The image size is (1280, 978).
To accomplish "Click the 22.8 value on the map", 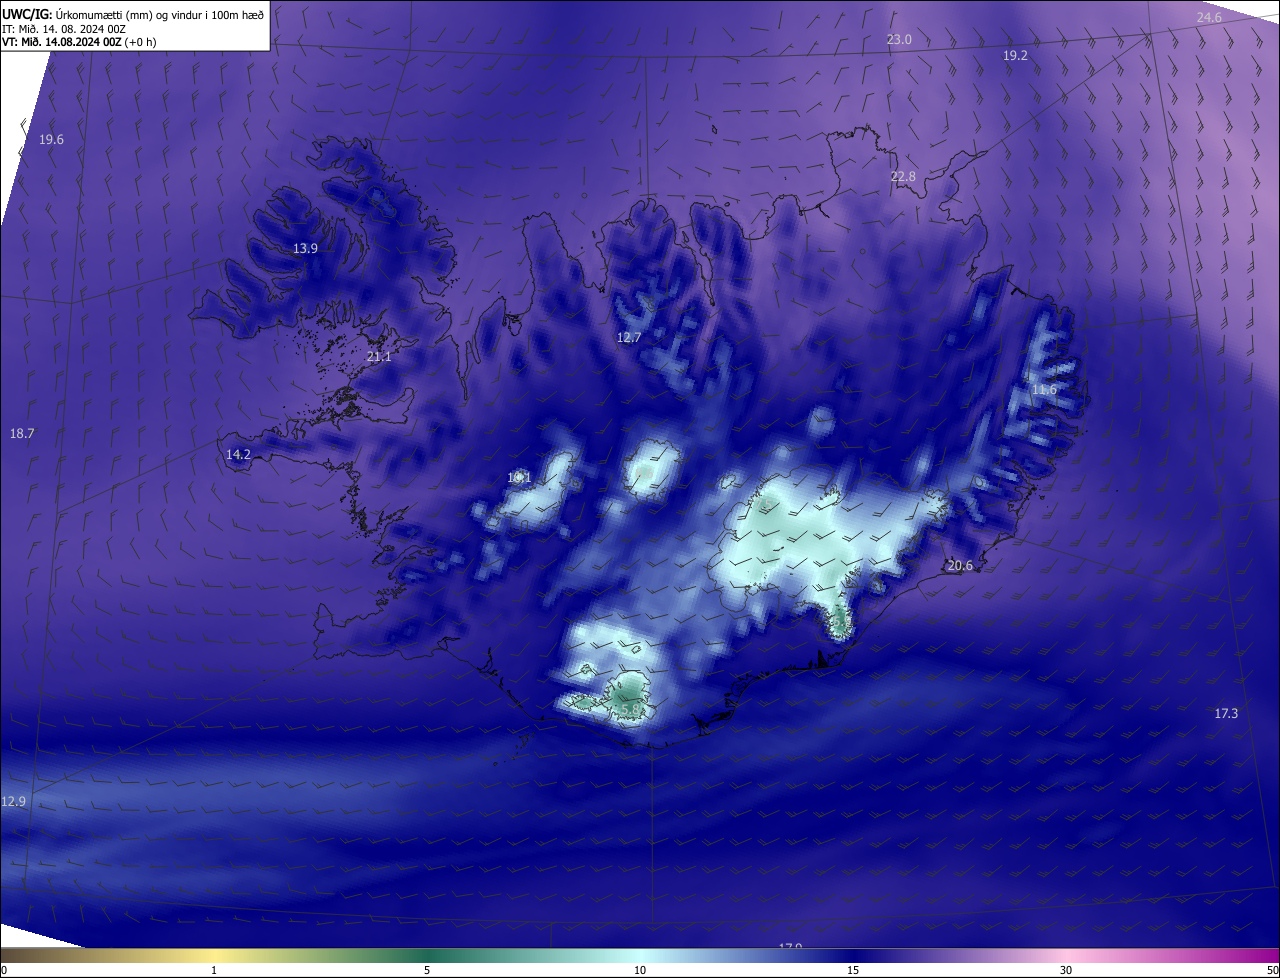I will pyautogui.click(x=903, y=176).
